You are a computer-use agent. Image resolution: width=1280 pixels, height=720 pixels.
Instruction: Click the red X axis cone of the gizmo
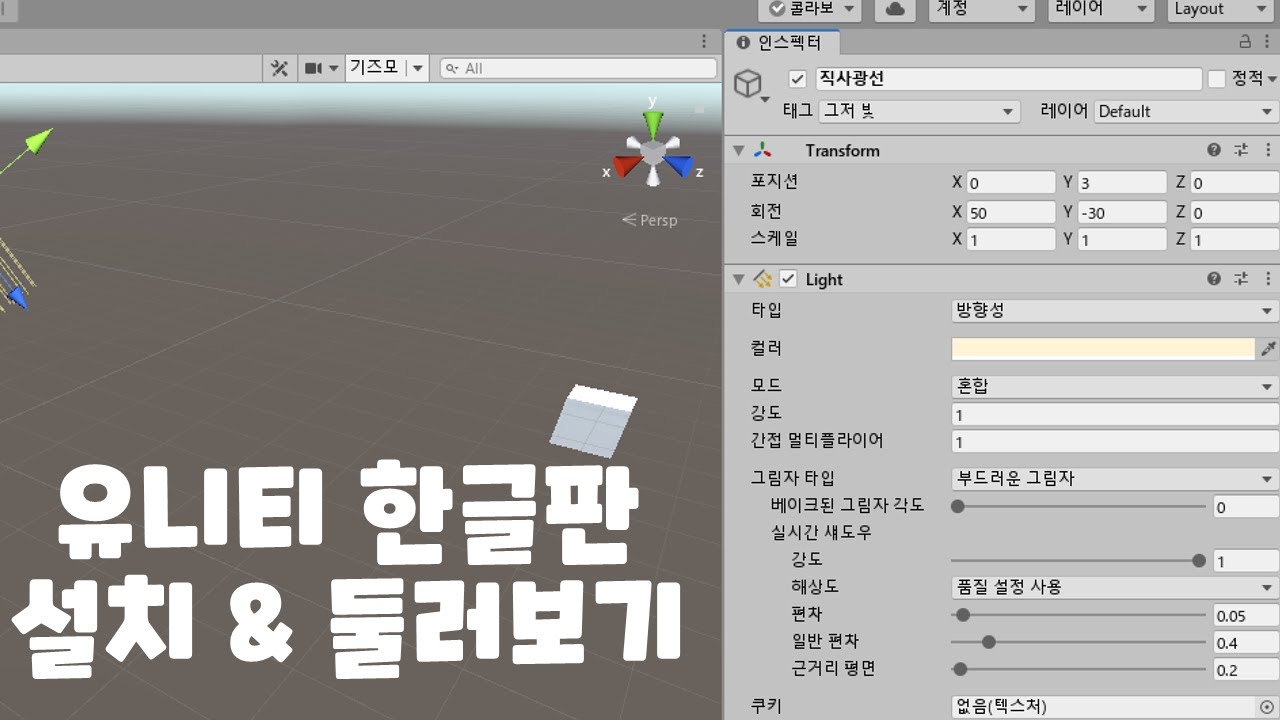point(626,166)
